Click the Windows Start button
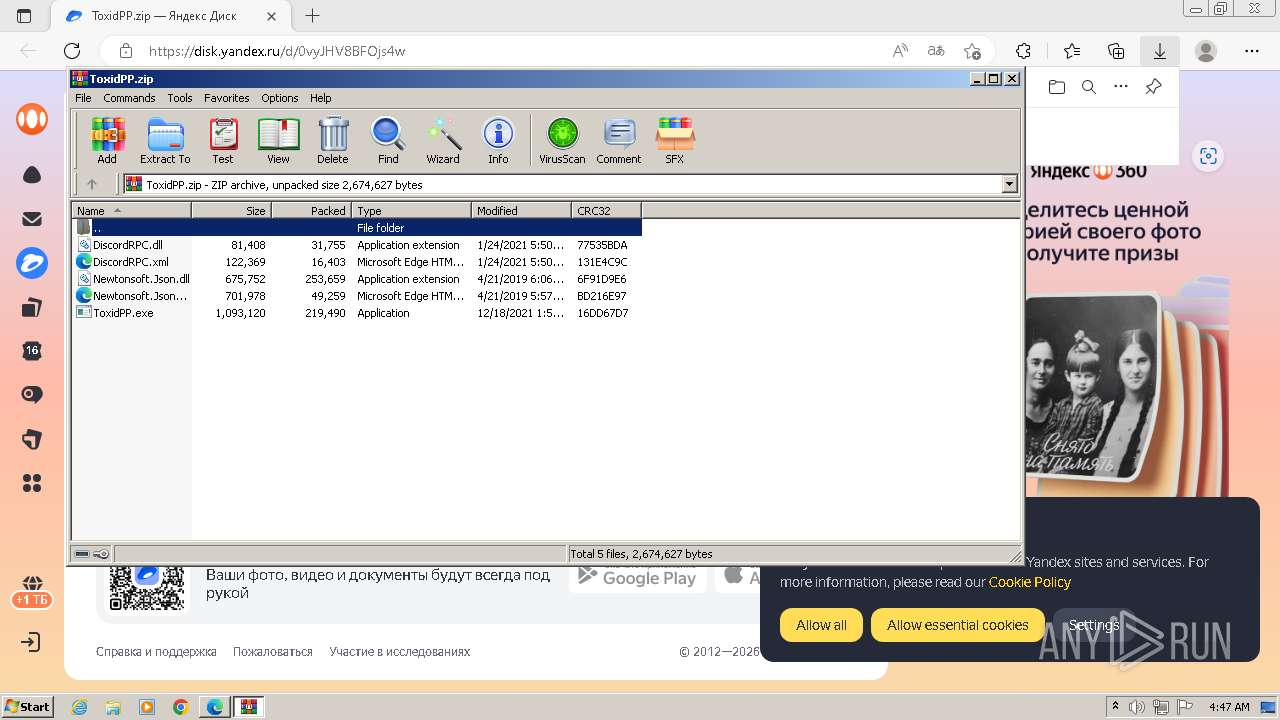The image size is (1280, 720). tap(28, 707)
